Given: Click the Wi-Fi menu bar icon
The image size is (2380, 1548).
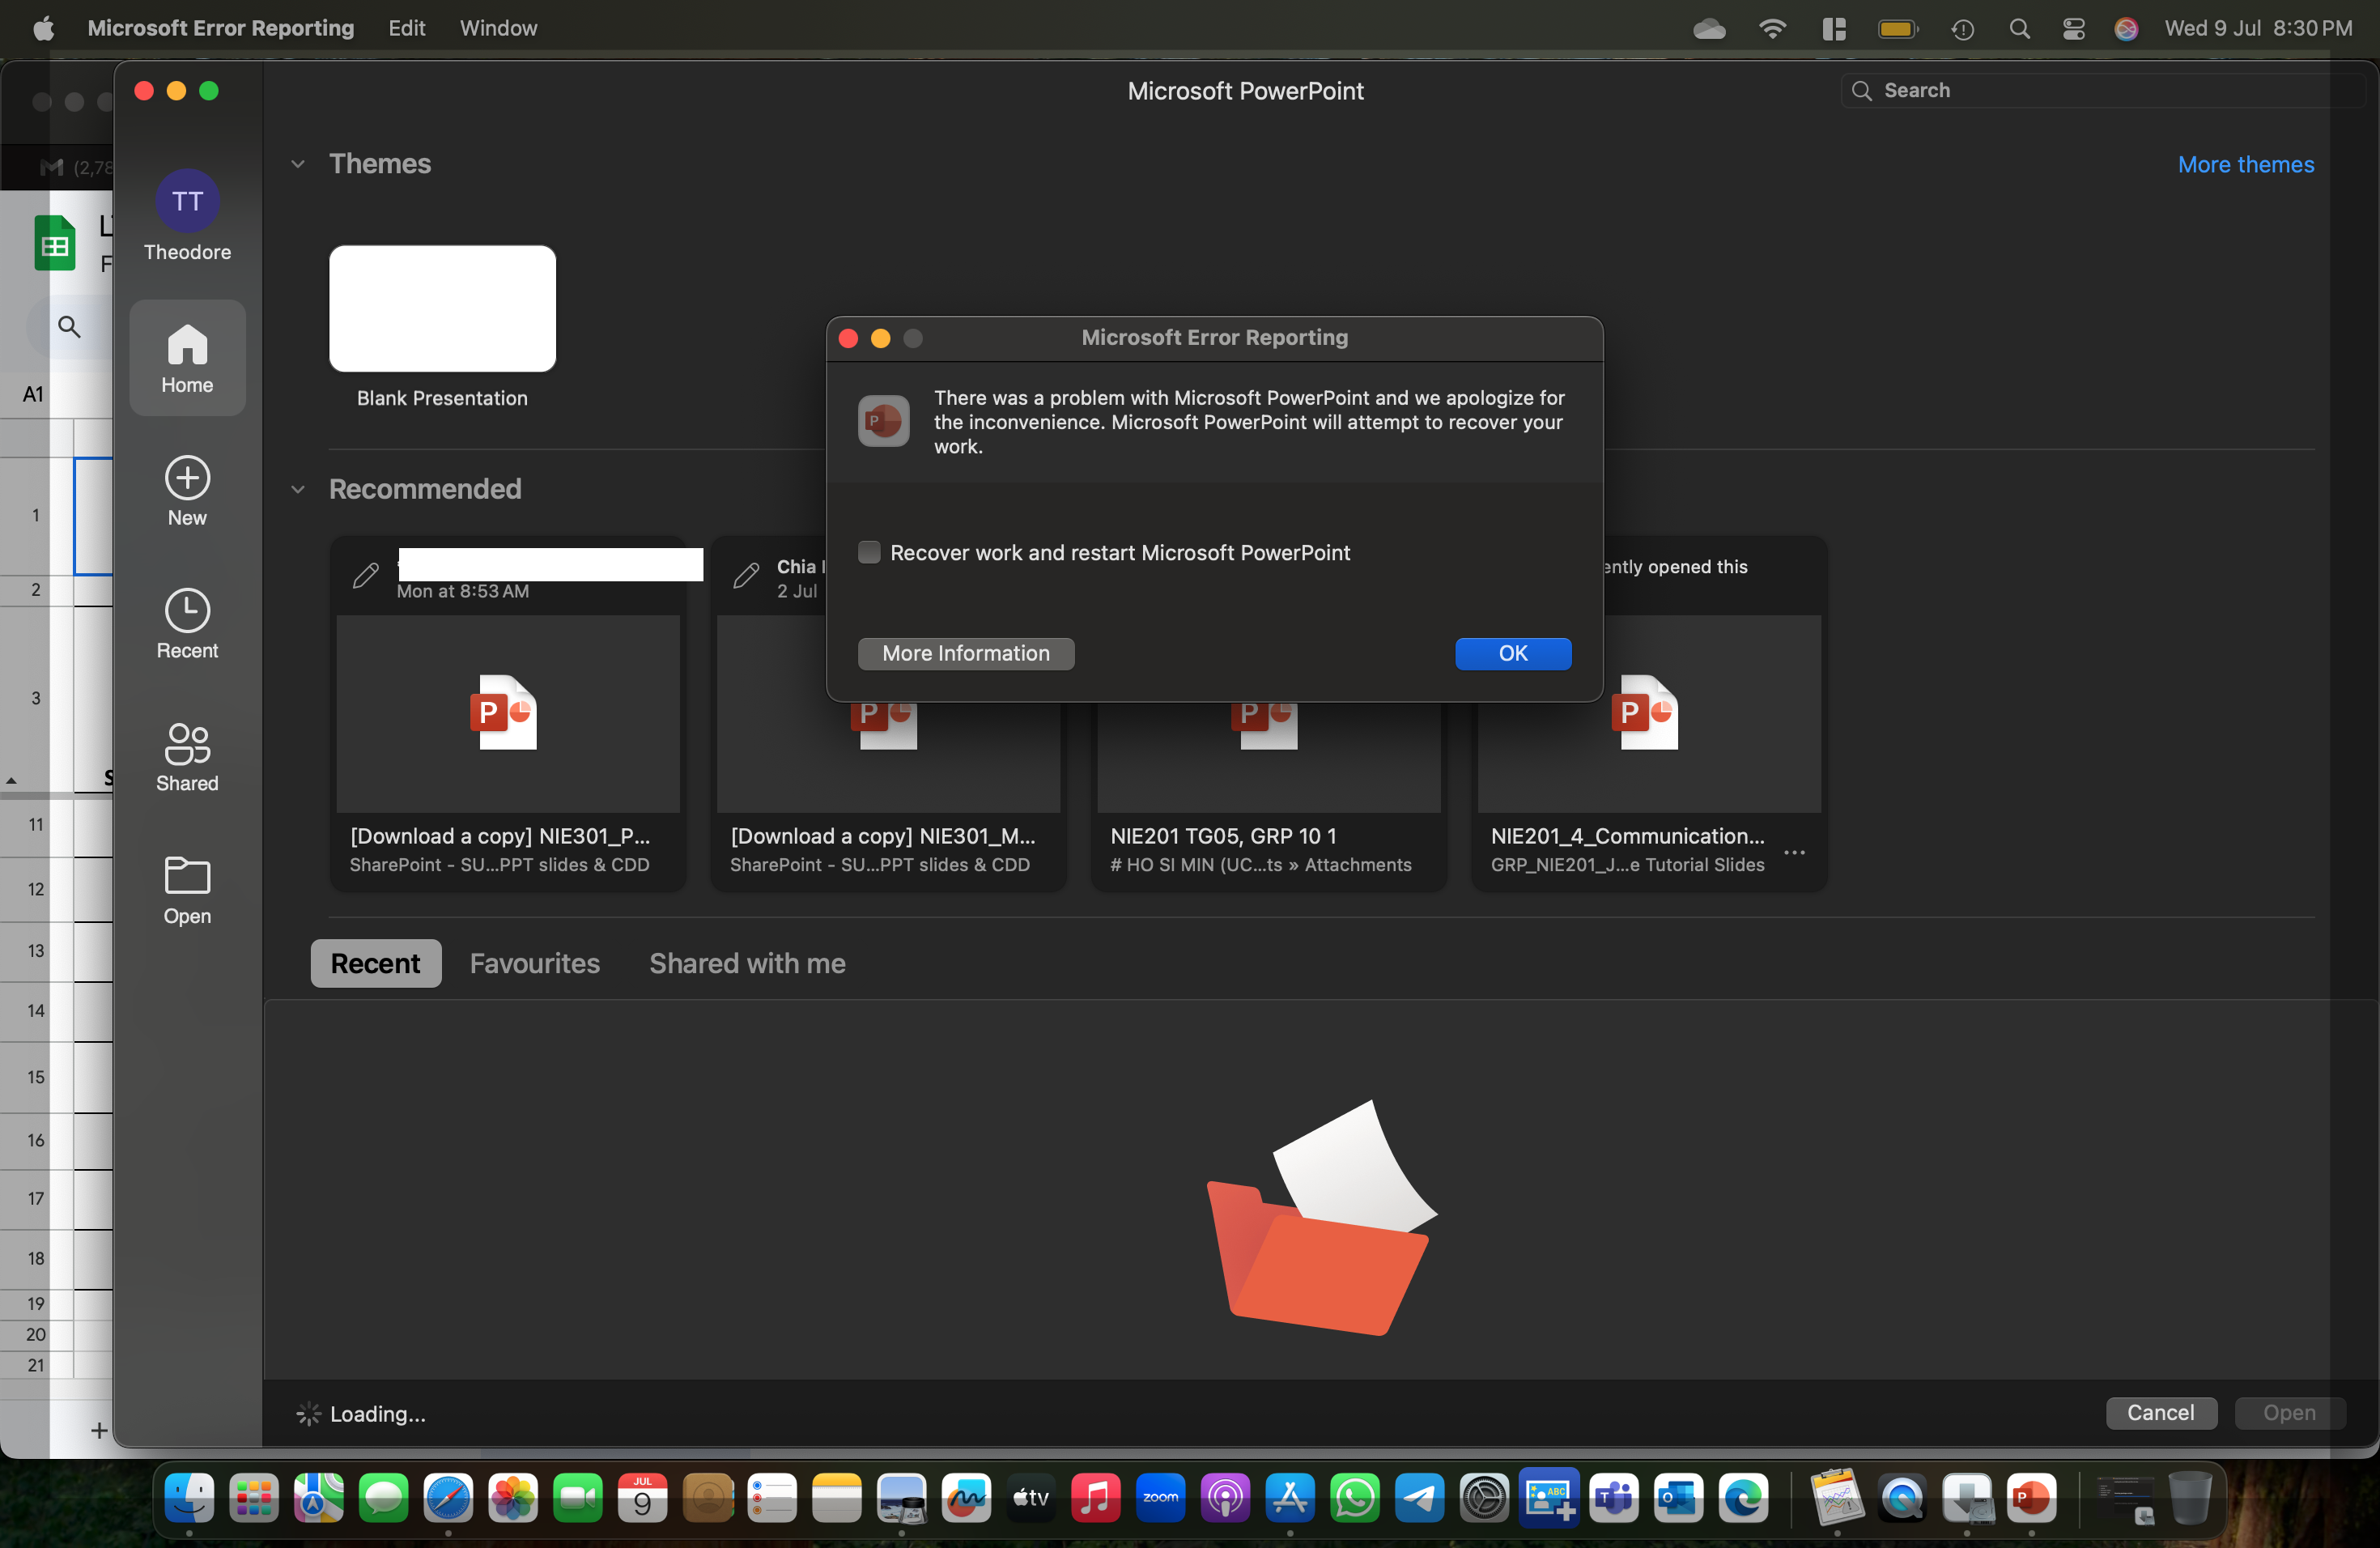Looking at the screenshot, I should tap(1771, 28).
